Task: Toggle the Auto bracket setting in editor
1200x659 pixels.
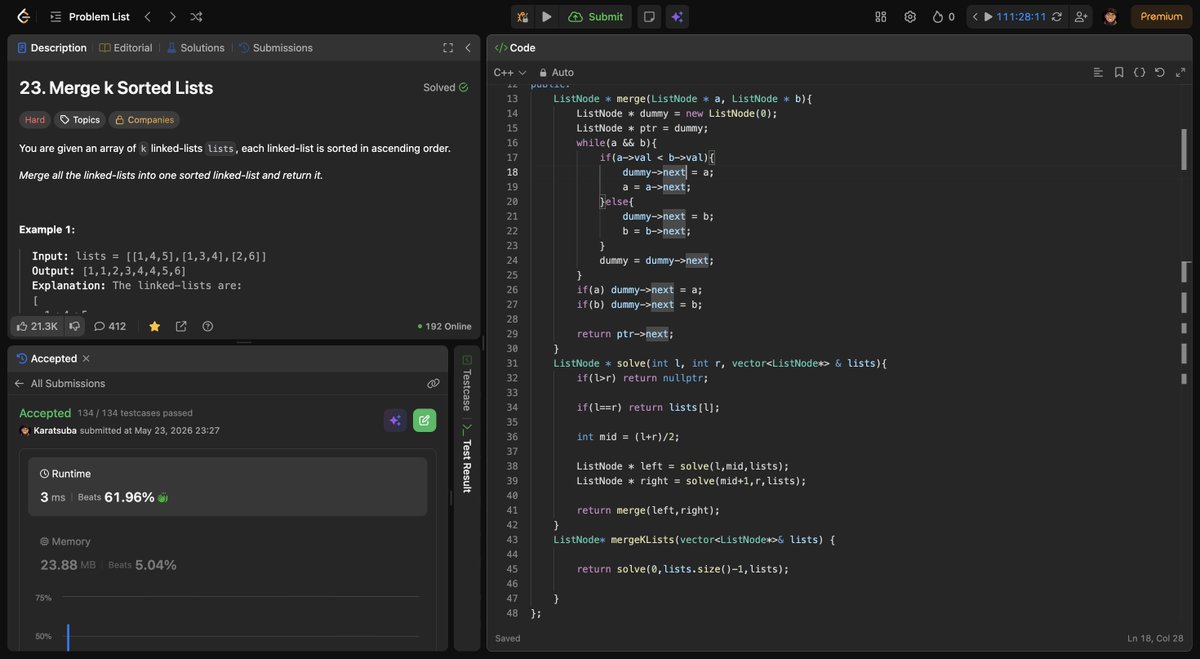Action: (556, 72)
